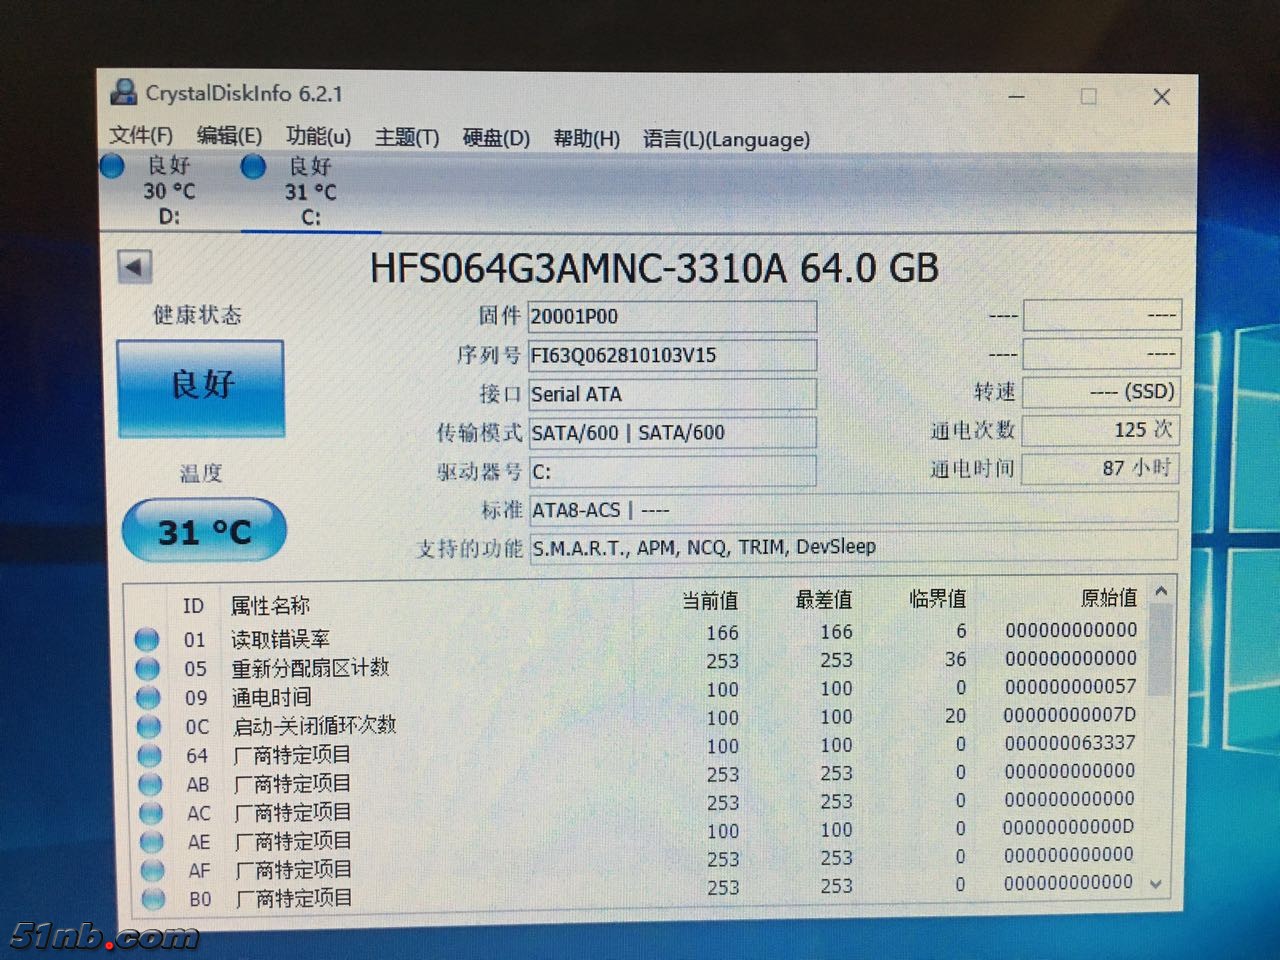Click the 31 °C temperature button
The height and width of the screenshot is (960, 1280).
click(204, 530)
